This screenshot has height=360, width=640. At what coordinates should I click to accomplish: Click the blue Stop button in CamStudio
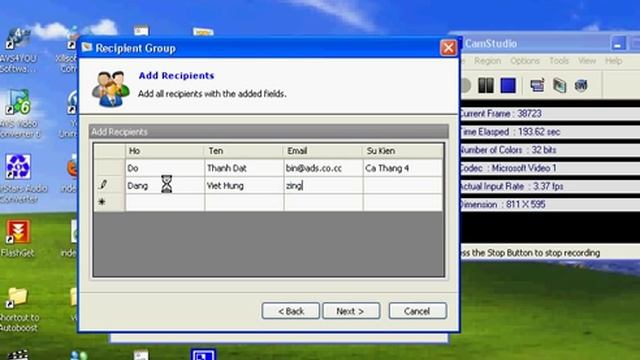tap(508, 86)
